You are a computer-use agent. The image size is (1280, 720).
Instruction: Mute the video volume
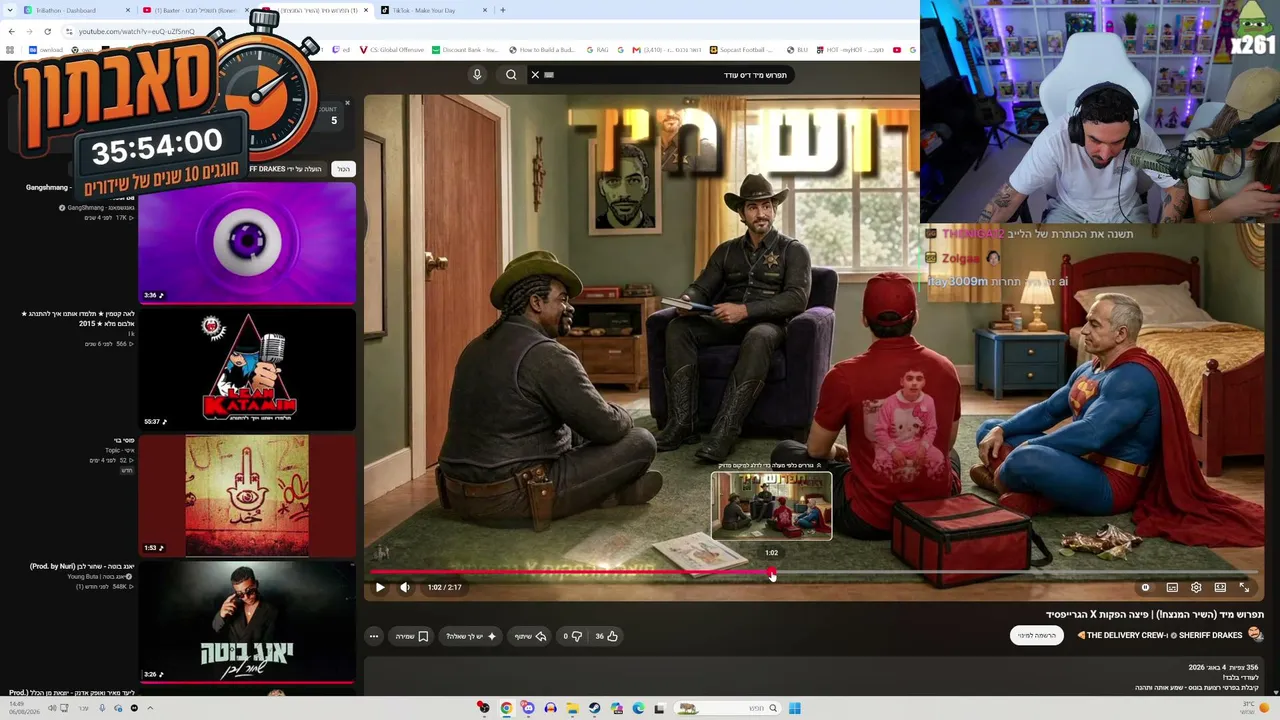click(405, 587)
